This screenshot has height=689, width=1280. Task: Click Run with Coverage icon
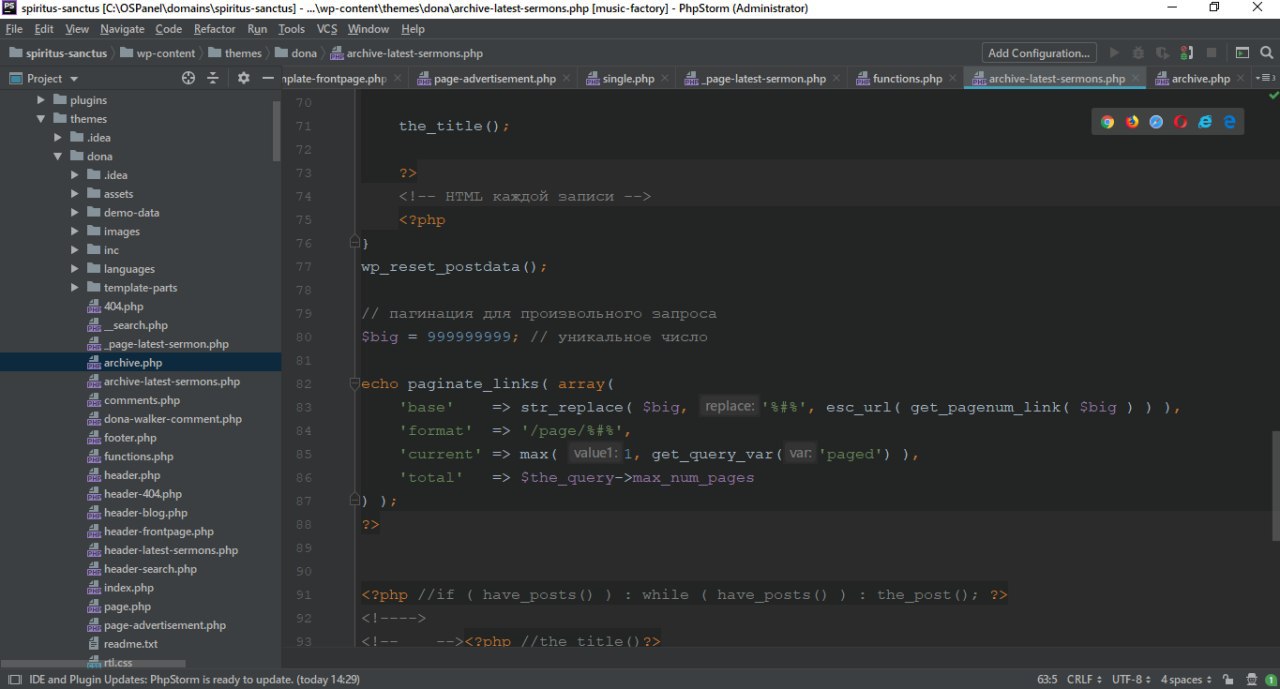point(1162,53)
